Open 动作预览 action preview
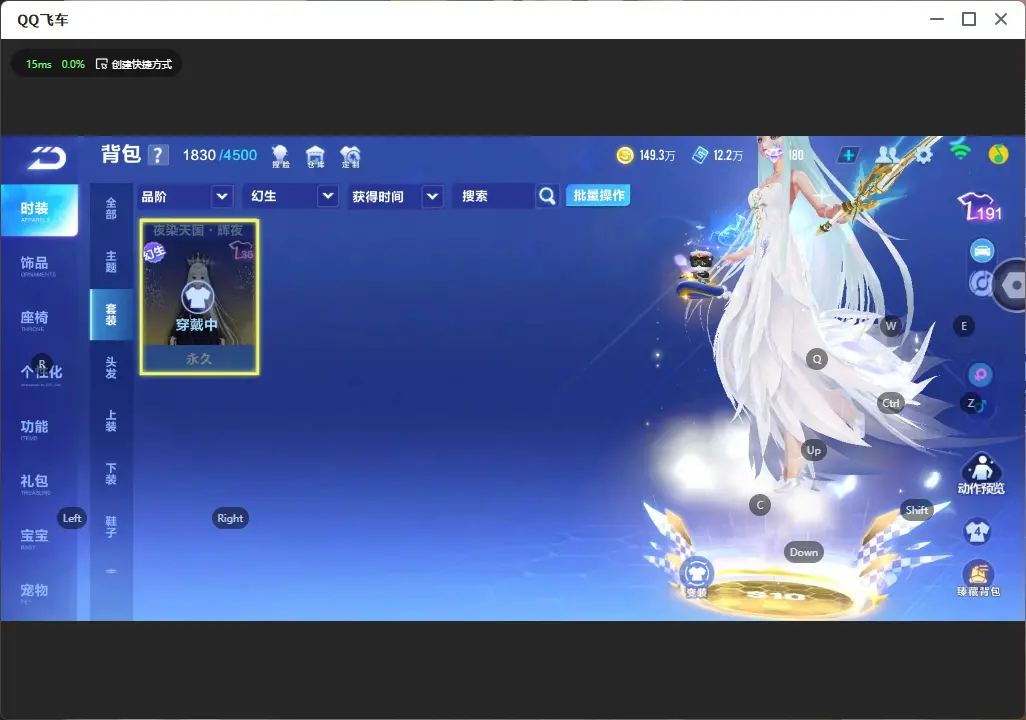 tap(981, 474)
